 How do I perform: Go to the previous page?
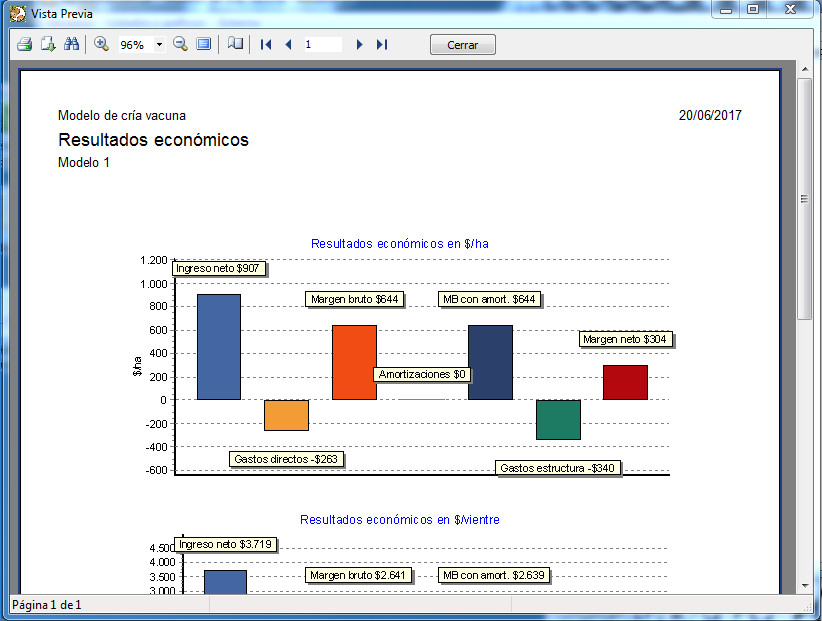[288, 45]
